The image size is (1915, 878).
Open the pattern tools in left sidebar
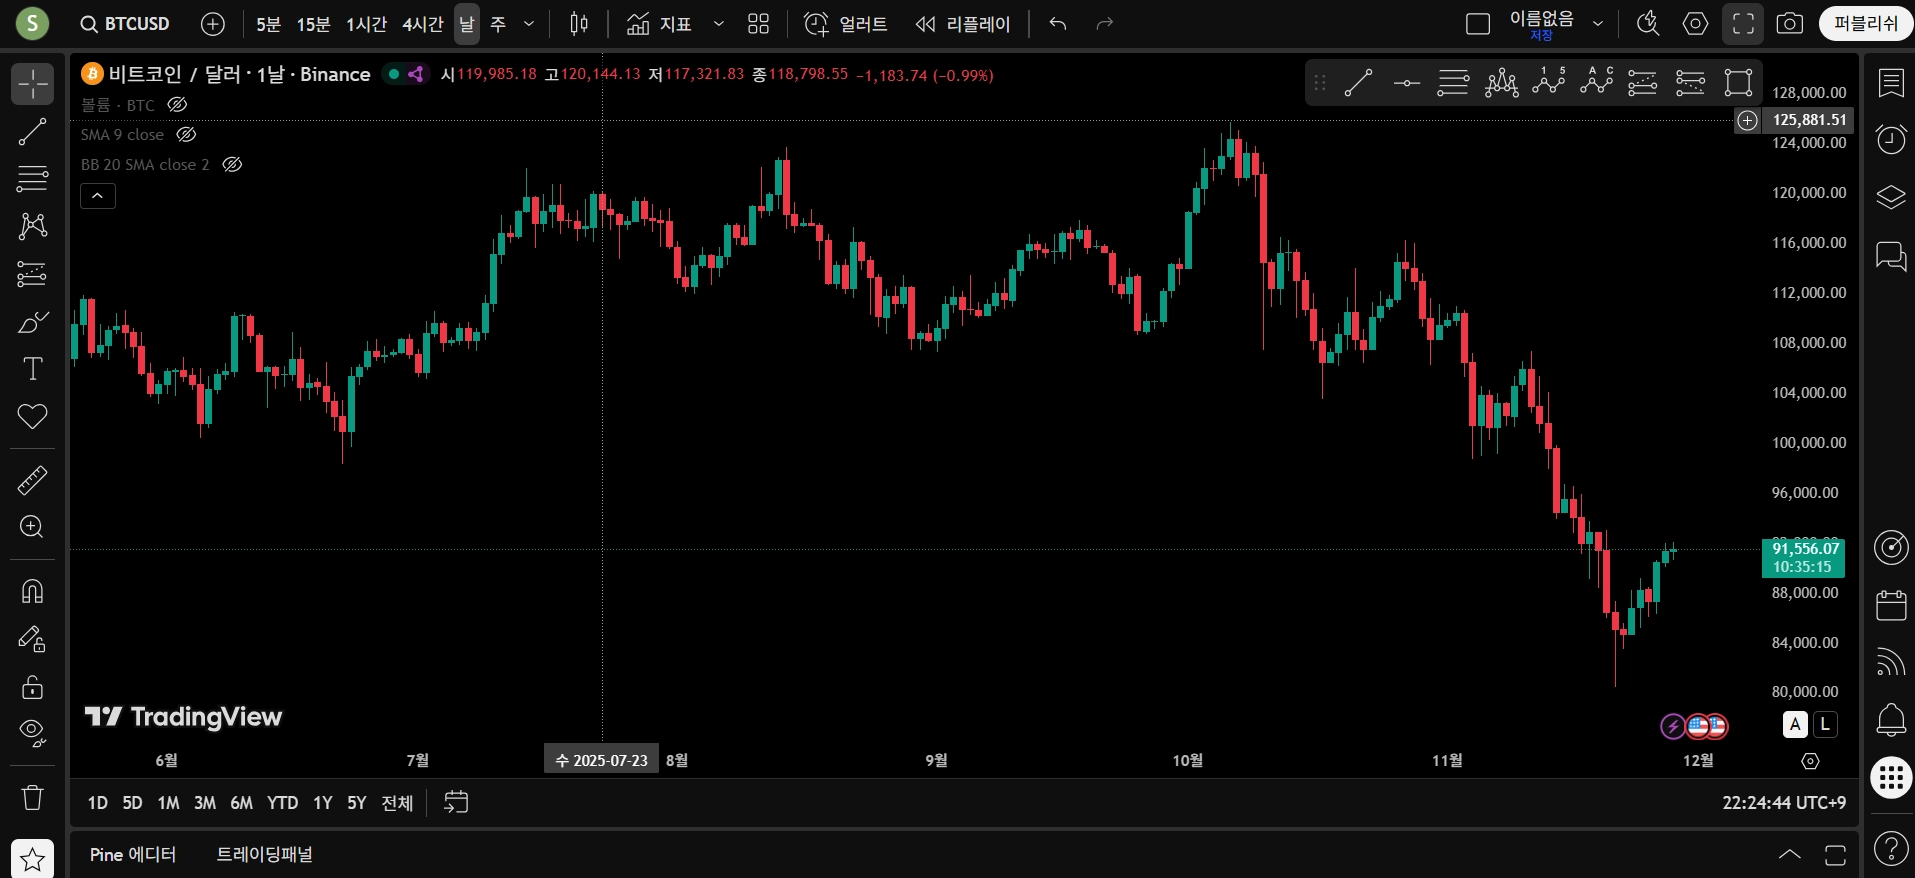tap(32, 226)
